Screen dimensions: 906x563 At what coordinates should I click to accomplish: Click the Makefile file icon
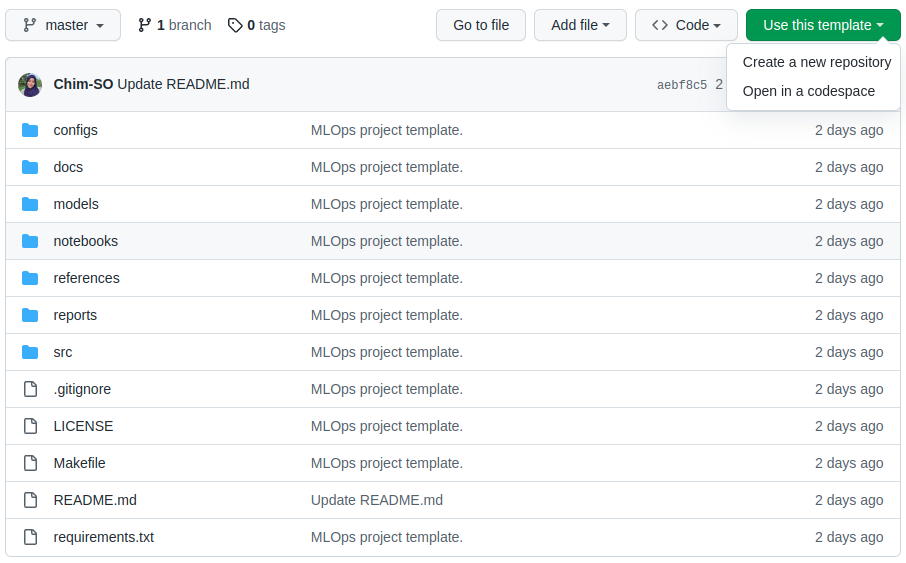(x=31, y=463)
